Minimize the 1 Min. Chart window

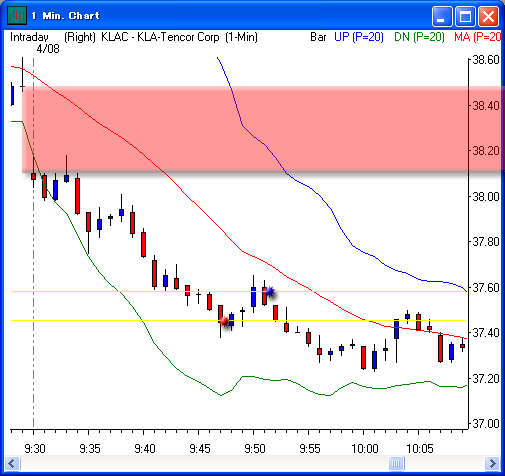point(442,16)
